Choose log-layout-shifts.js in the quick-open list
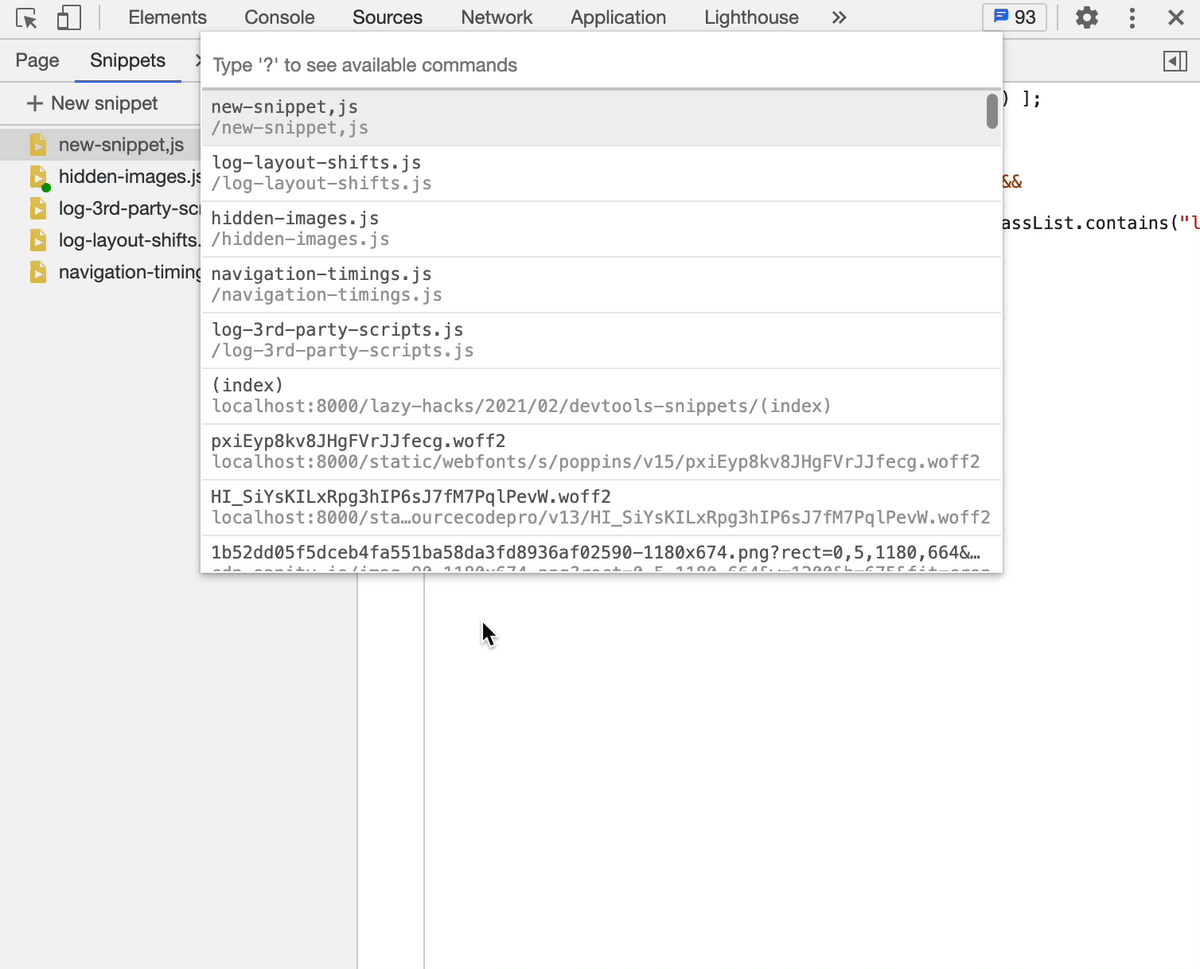Screen dimensions: 1200x969 coord(601,173)
